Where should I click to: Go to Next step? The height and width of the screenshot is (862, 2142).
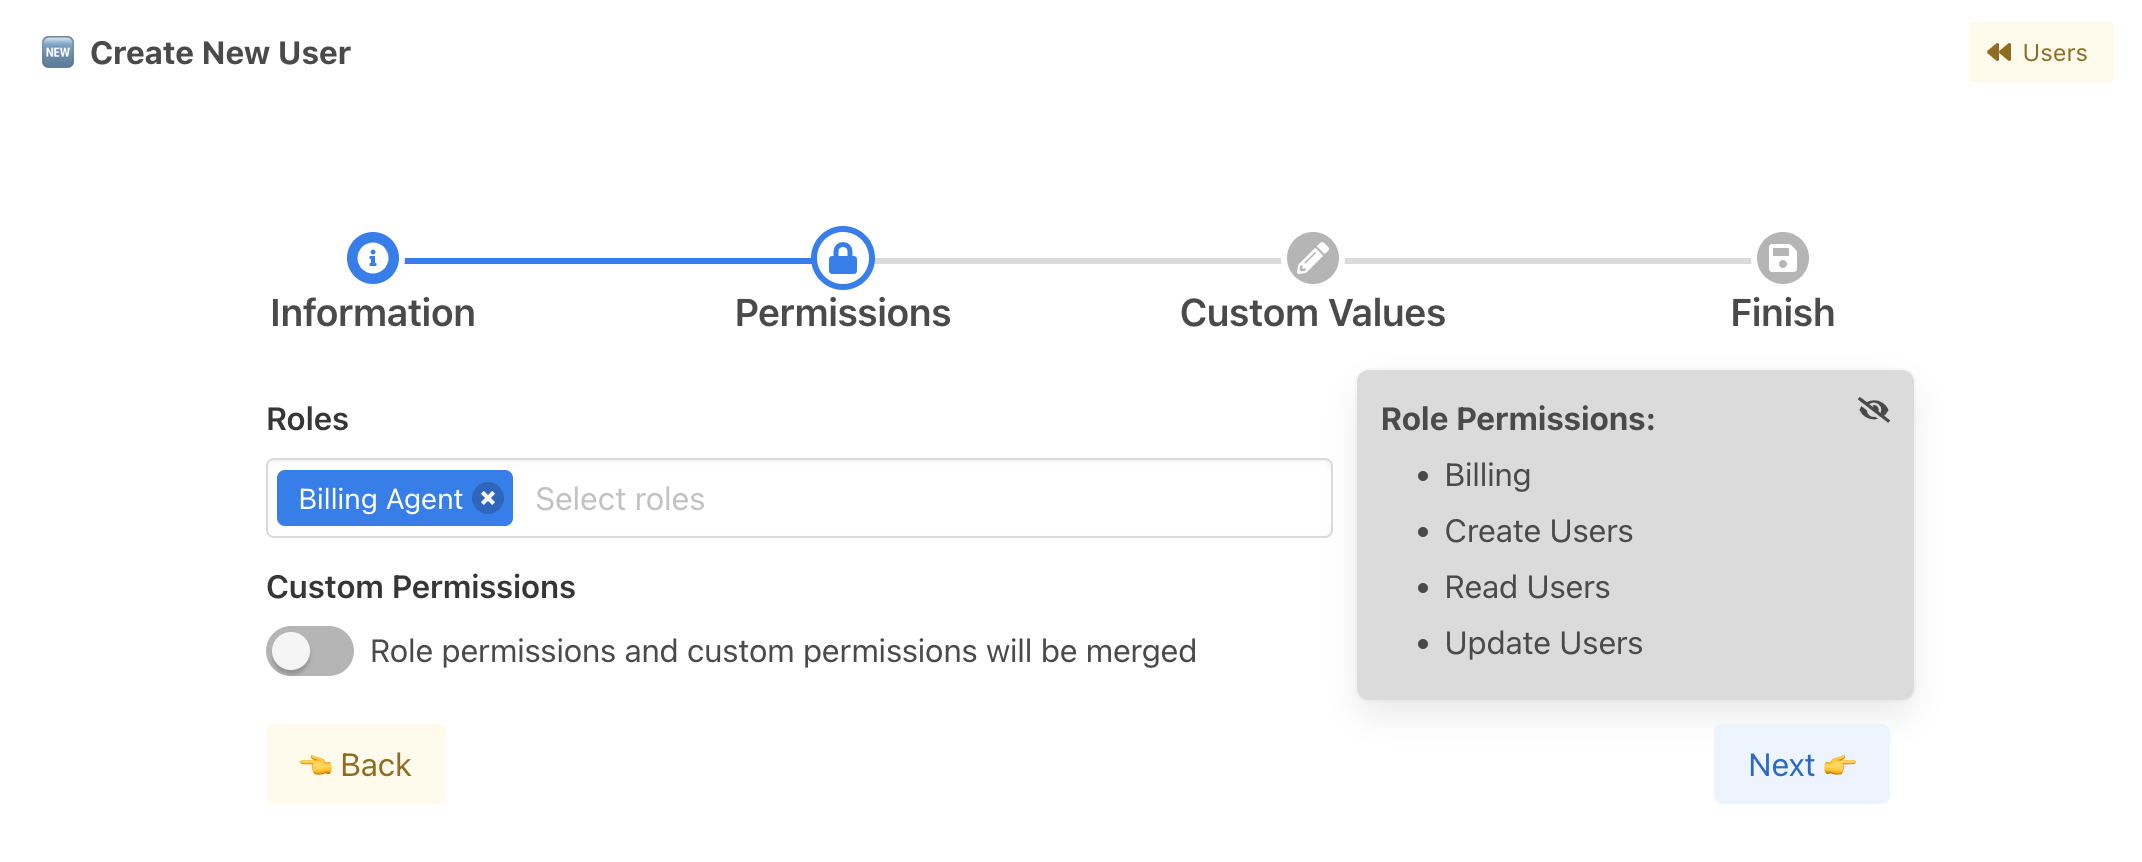(x=1801, y=765)
